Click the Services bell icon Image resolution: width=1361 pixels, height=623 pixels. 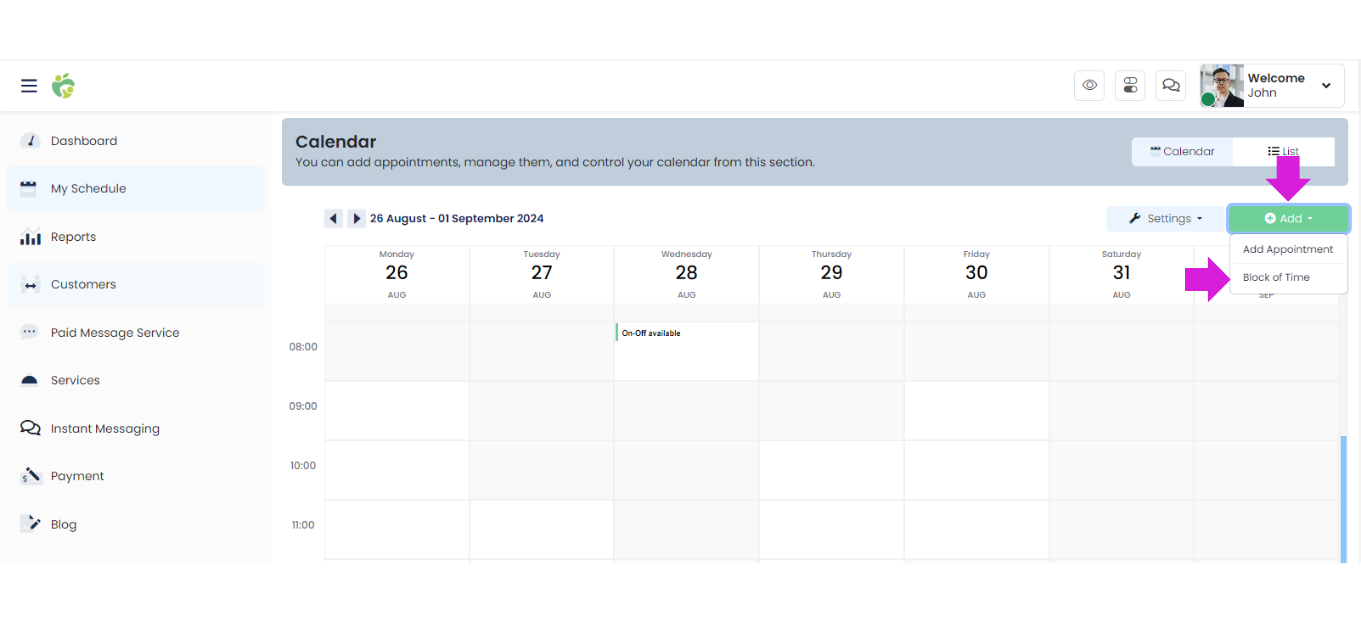[30, 380]
